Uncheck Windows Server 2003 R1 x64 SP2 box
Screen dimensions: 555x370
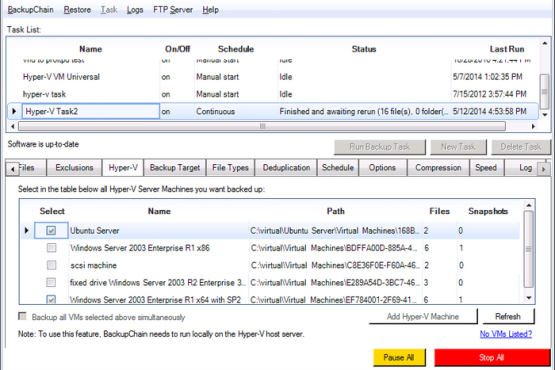[51, 300]
